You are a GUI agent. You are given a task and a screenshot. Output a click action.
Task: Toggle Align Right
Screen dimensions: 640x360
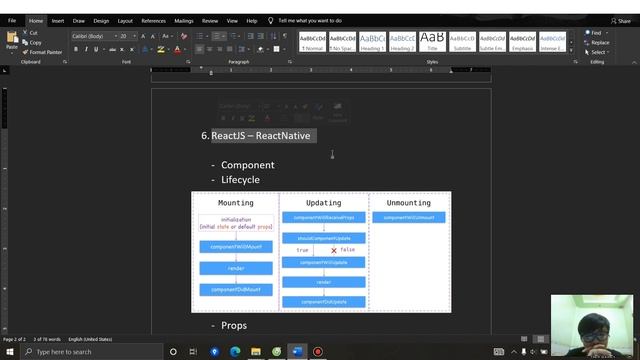(220, 49)
